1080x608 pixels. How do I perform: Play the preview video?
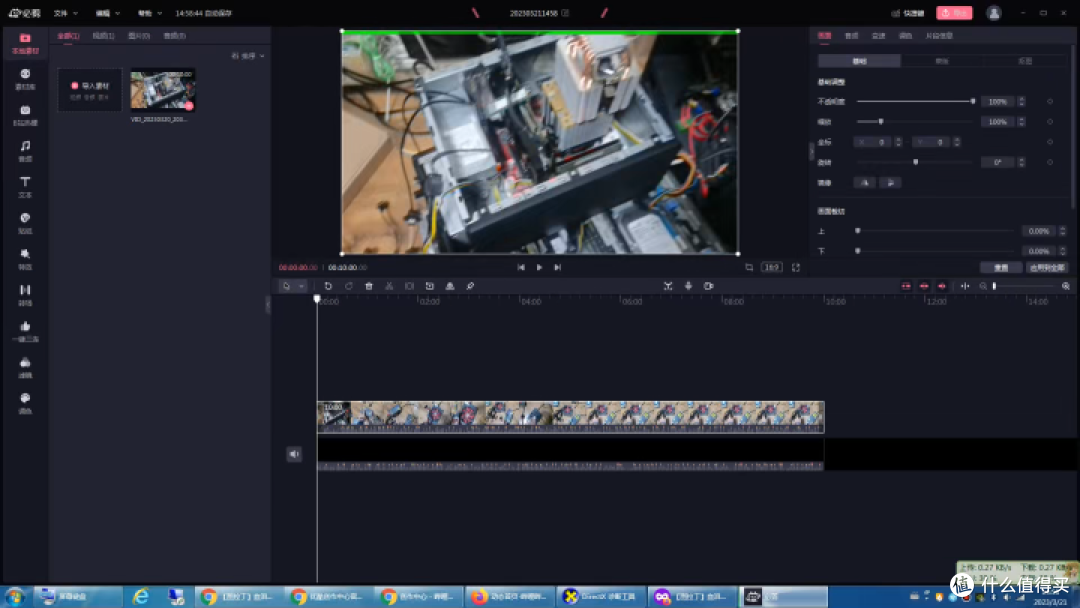click(539, 267)
